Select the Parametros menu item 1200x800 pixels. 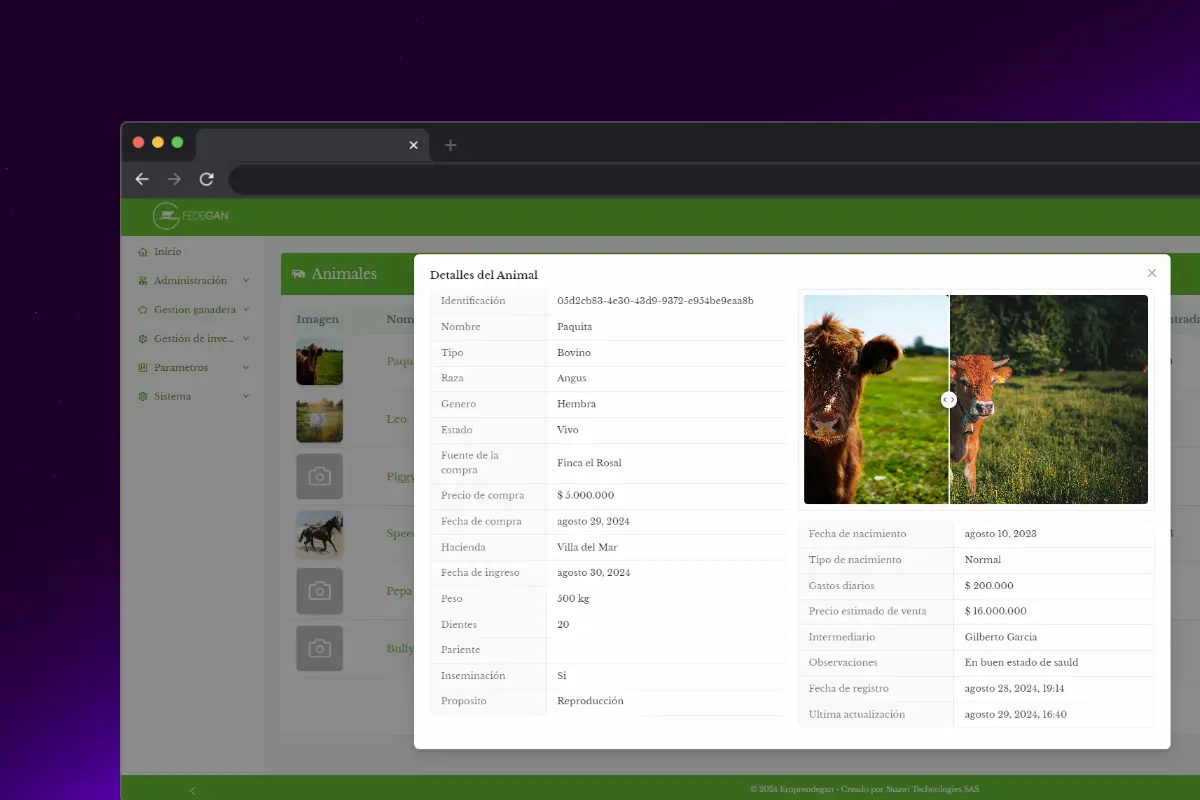[181, 368]
